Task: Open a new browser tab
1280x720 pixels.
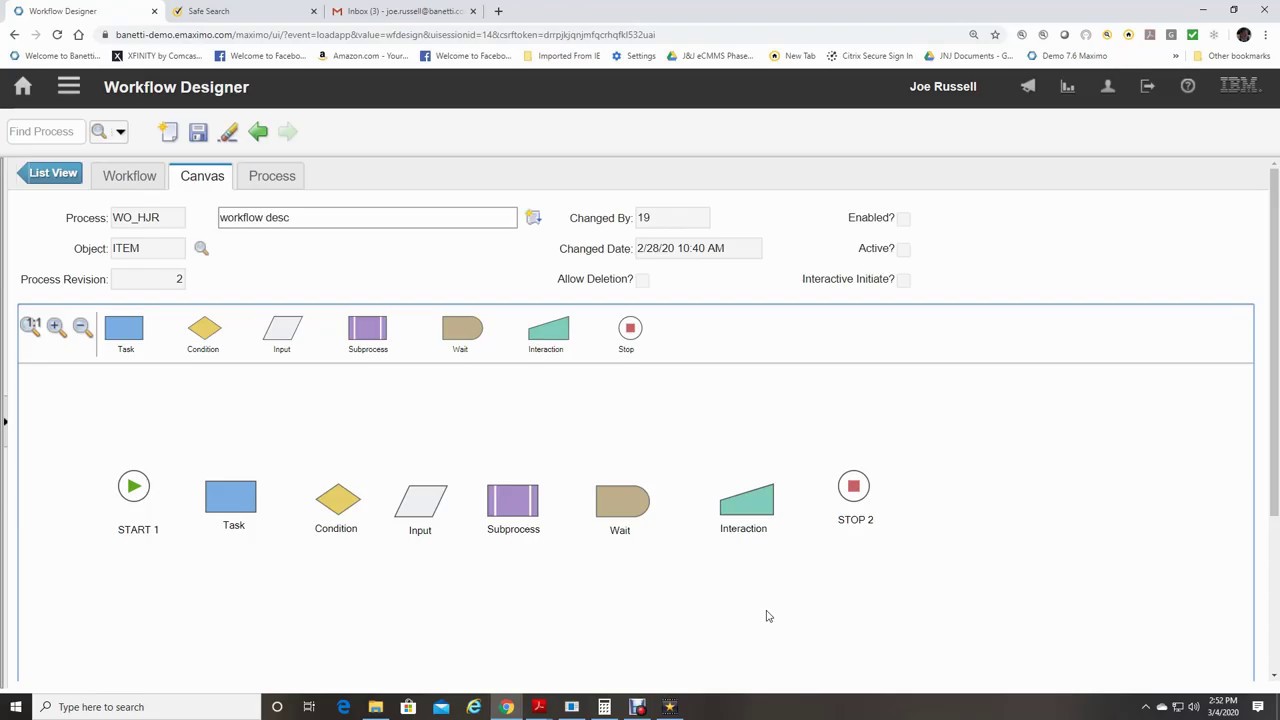Action: click(x=499, y=11)
